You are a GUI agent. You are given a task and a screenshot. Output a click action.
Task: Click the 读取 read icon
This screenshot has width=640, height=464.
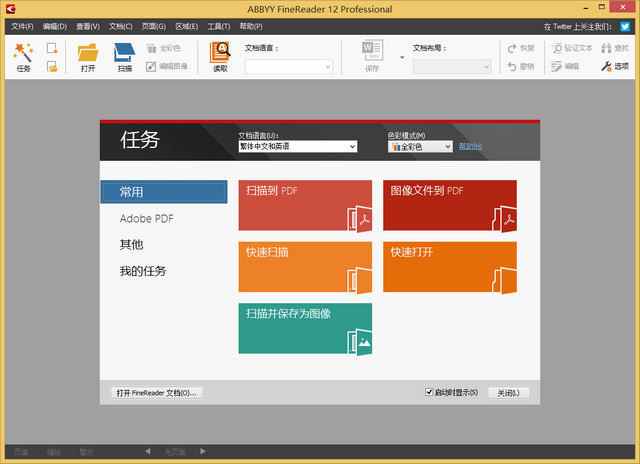click(x=220, y=57)
